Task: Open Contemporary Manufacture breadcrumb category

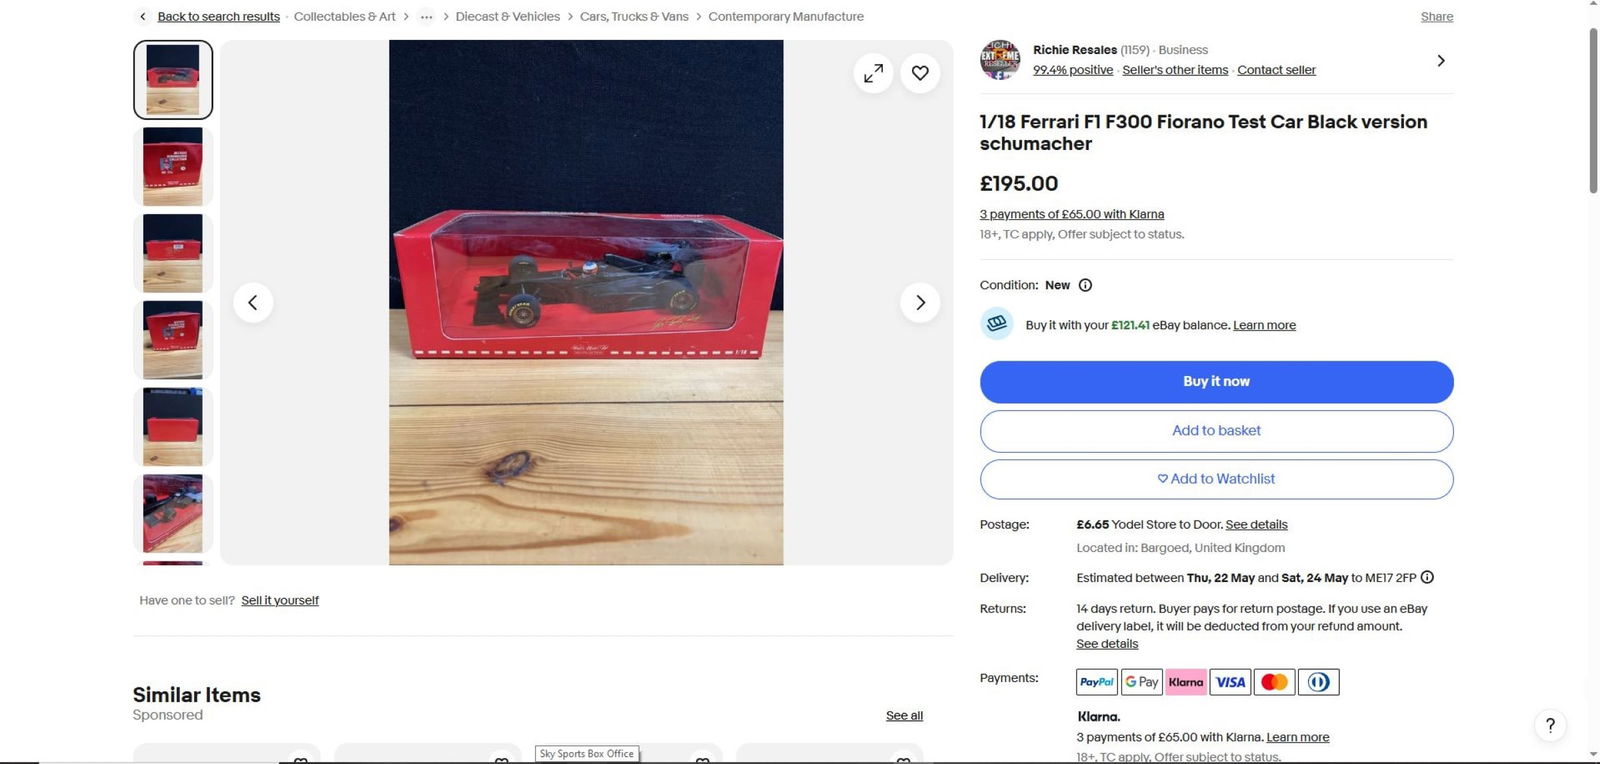Action: tap(786, 17)
